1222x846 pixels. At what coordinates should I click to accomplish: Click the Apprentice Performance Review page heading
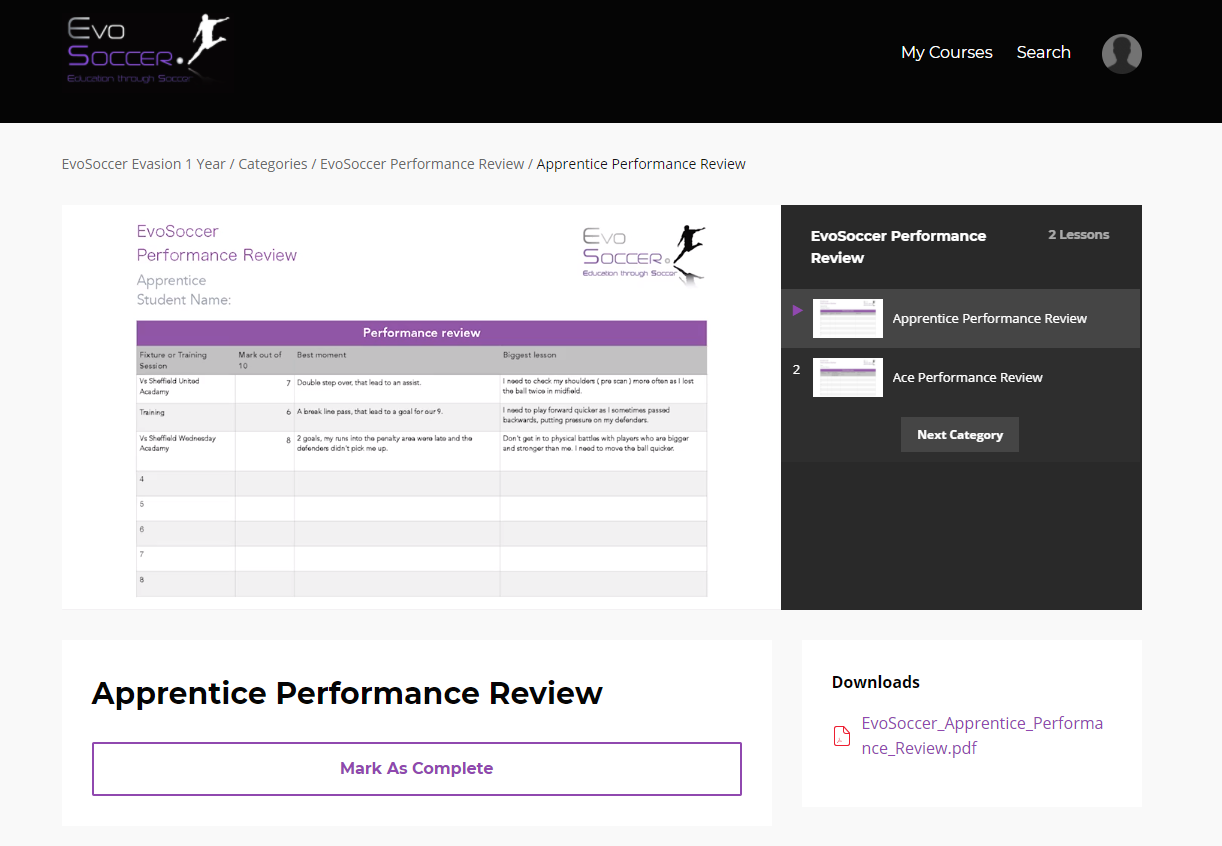(x=347, y=693)
